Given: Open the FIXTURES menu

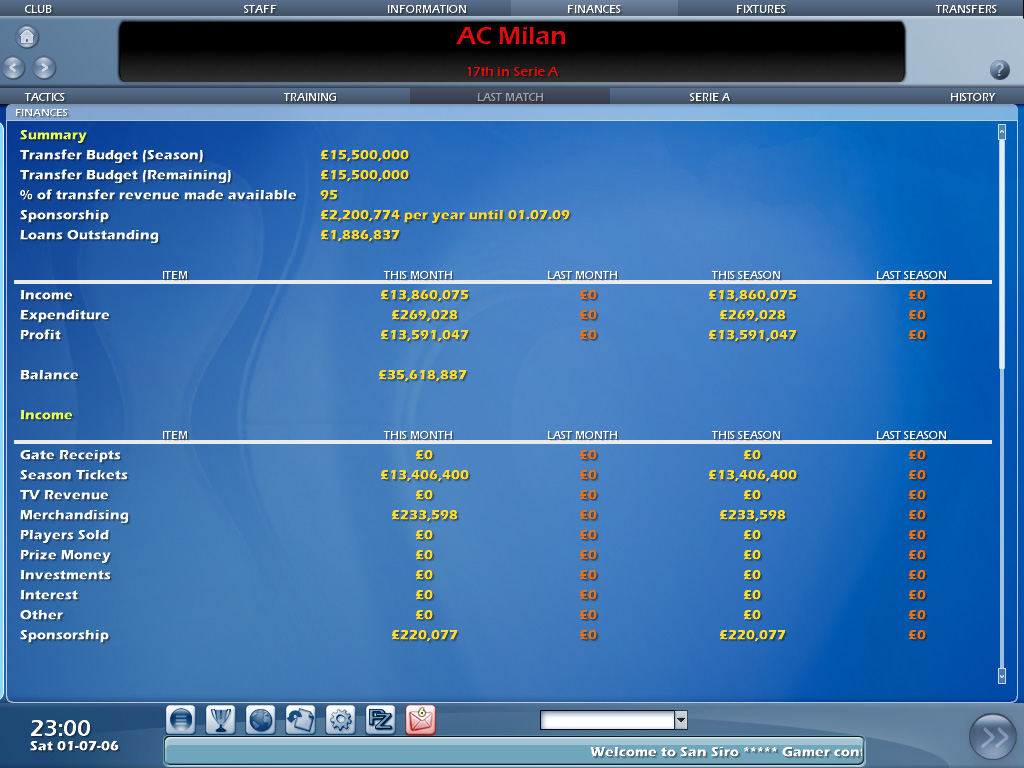Looking at the screenshot, I should pos(761,8).
